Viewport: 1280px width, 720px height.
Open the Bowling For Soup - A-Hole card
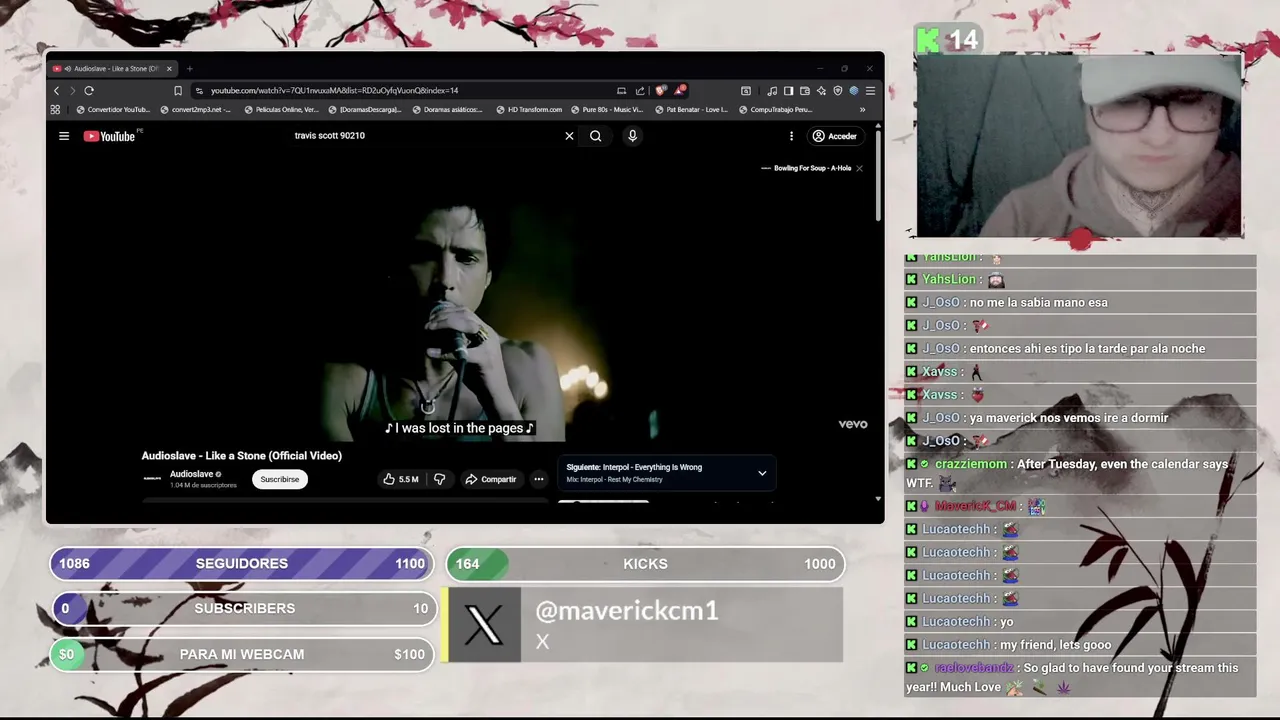(x=806, y=168)
